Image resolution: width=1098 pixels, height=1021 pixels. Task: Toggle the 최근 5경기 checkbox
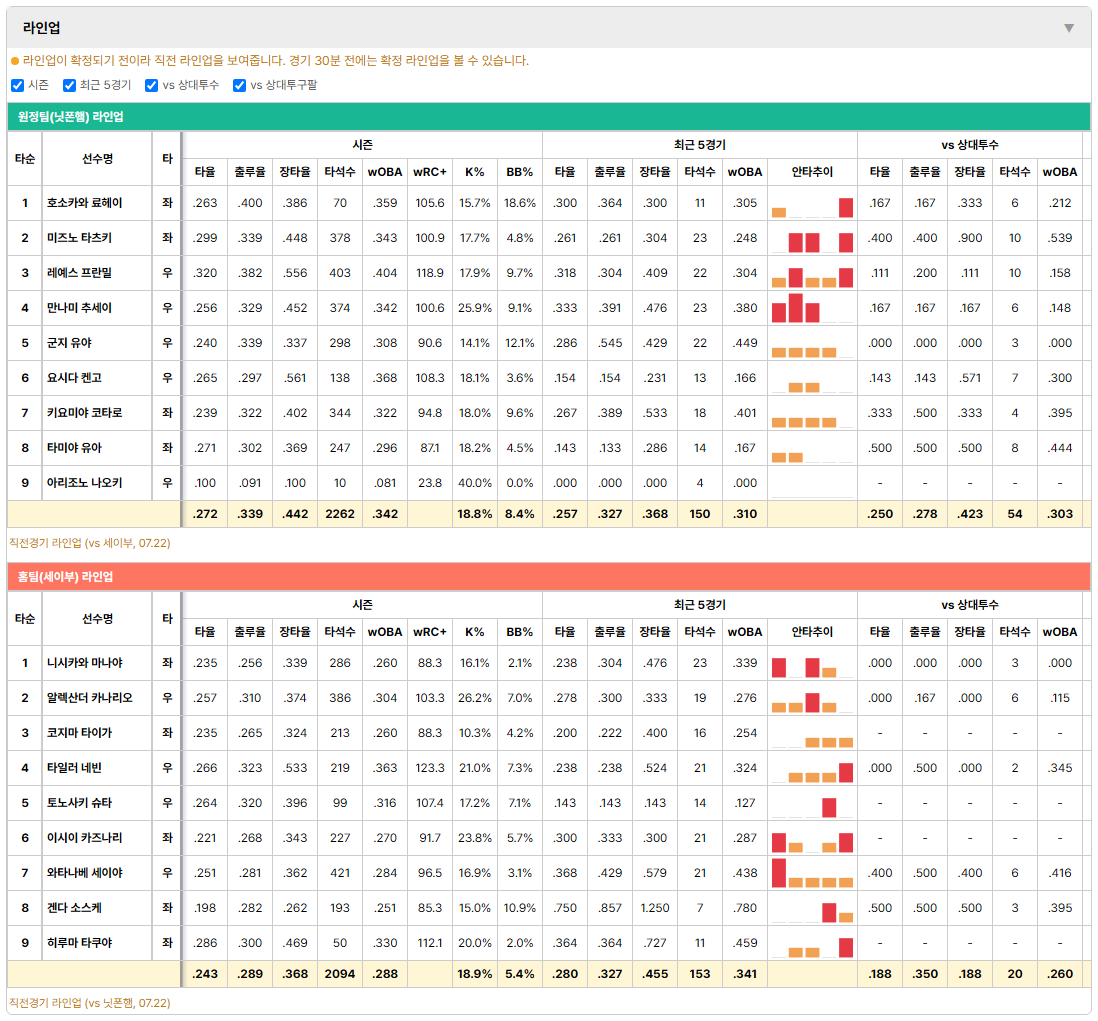(69, 85)
